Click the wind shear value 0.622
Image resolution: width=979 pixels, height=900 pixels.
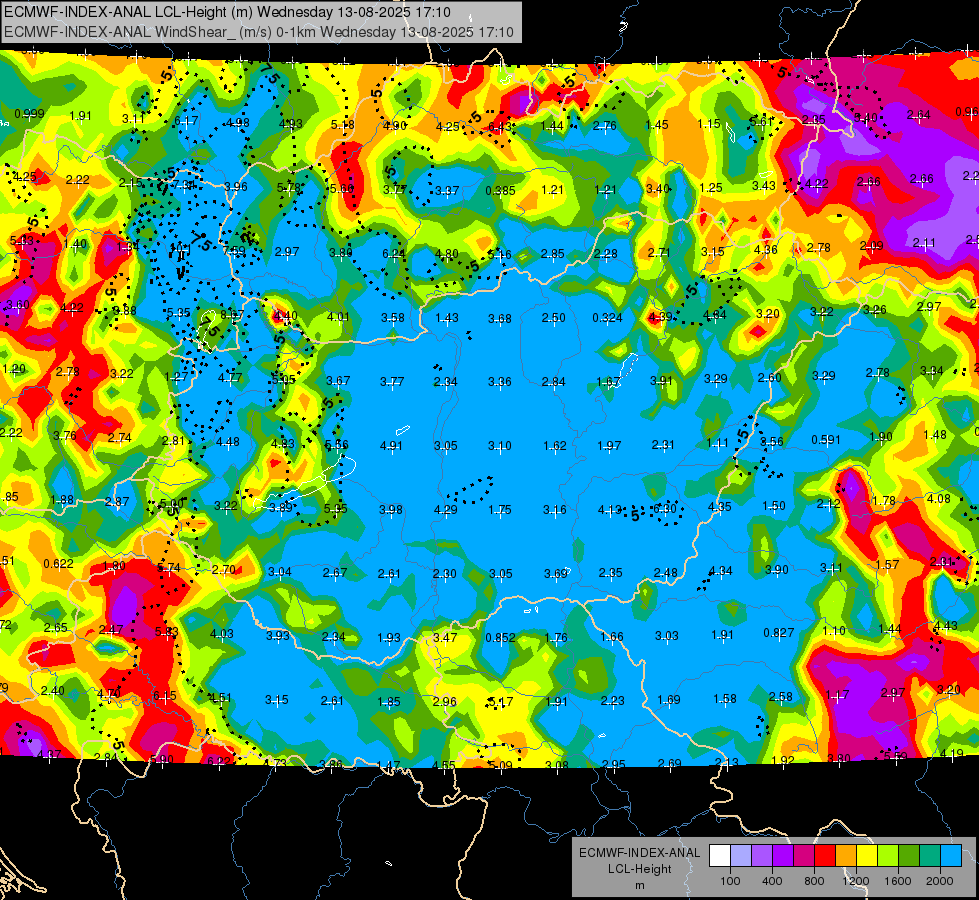tap(59, 563)
